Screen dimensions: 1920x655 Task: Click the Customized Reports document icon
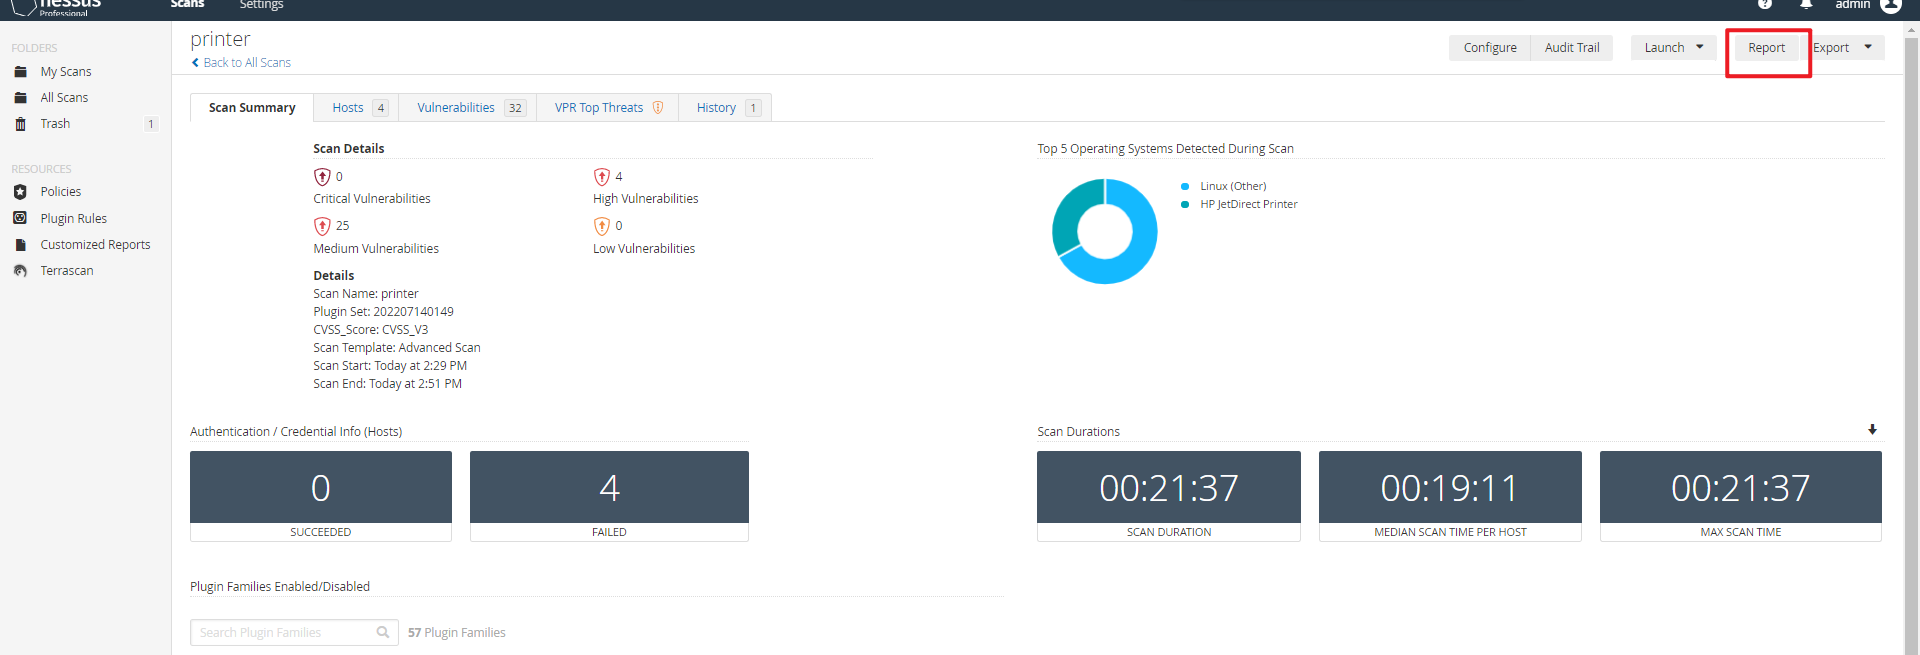(x=20, y=245)
